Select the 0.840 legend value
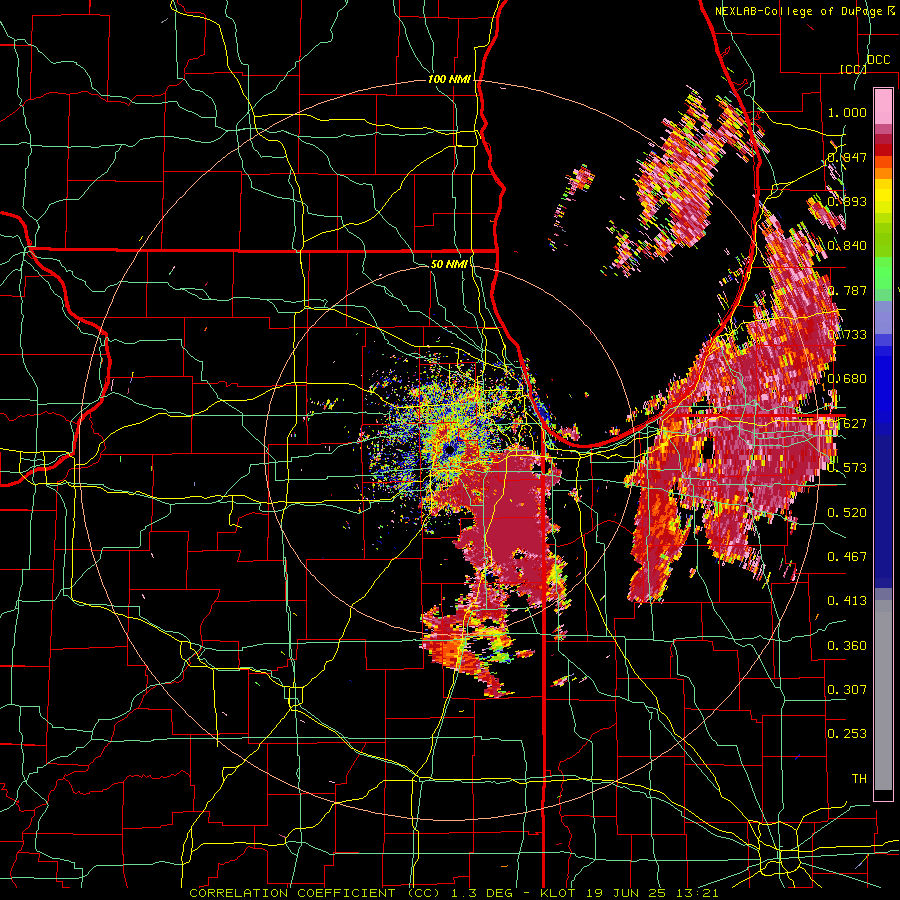 point(847,246)
